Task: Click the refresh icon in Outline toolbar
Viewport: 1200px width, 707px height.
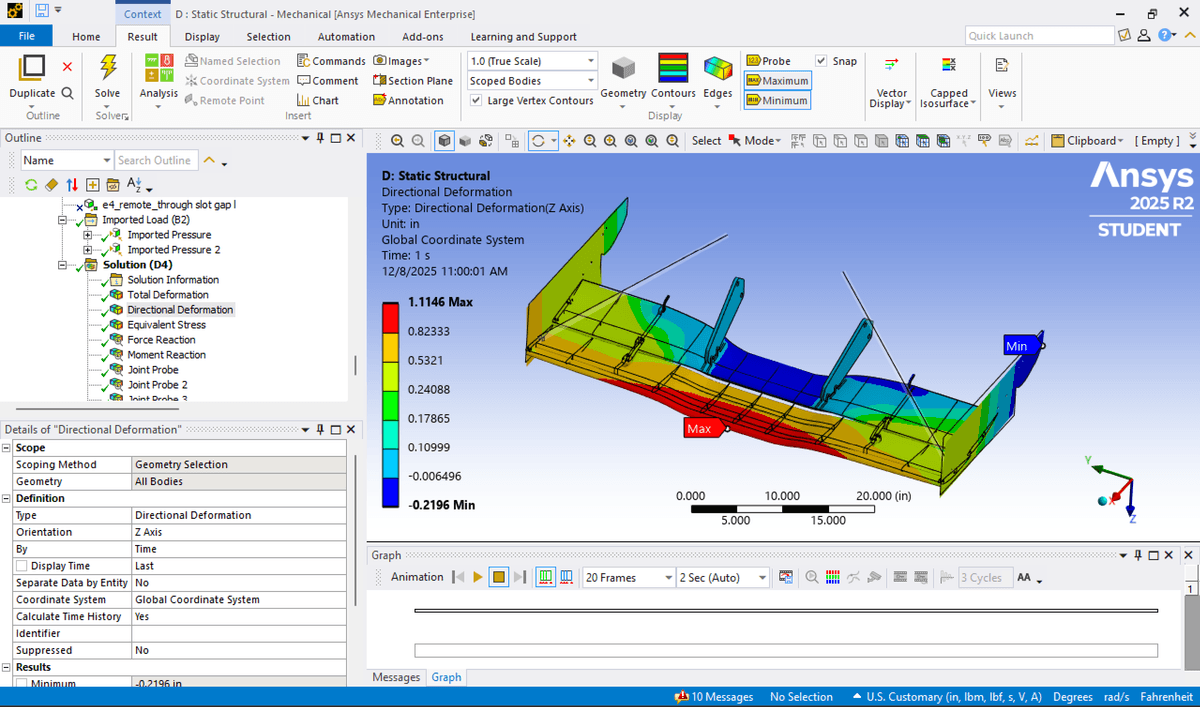Action: tap(31, 185)
